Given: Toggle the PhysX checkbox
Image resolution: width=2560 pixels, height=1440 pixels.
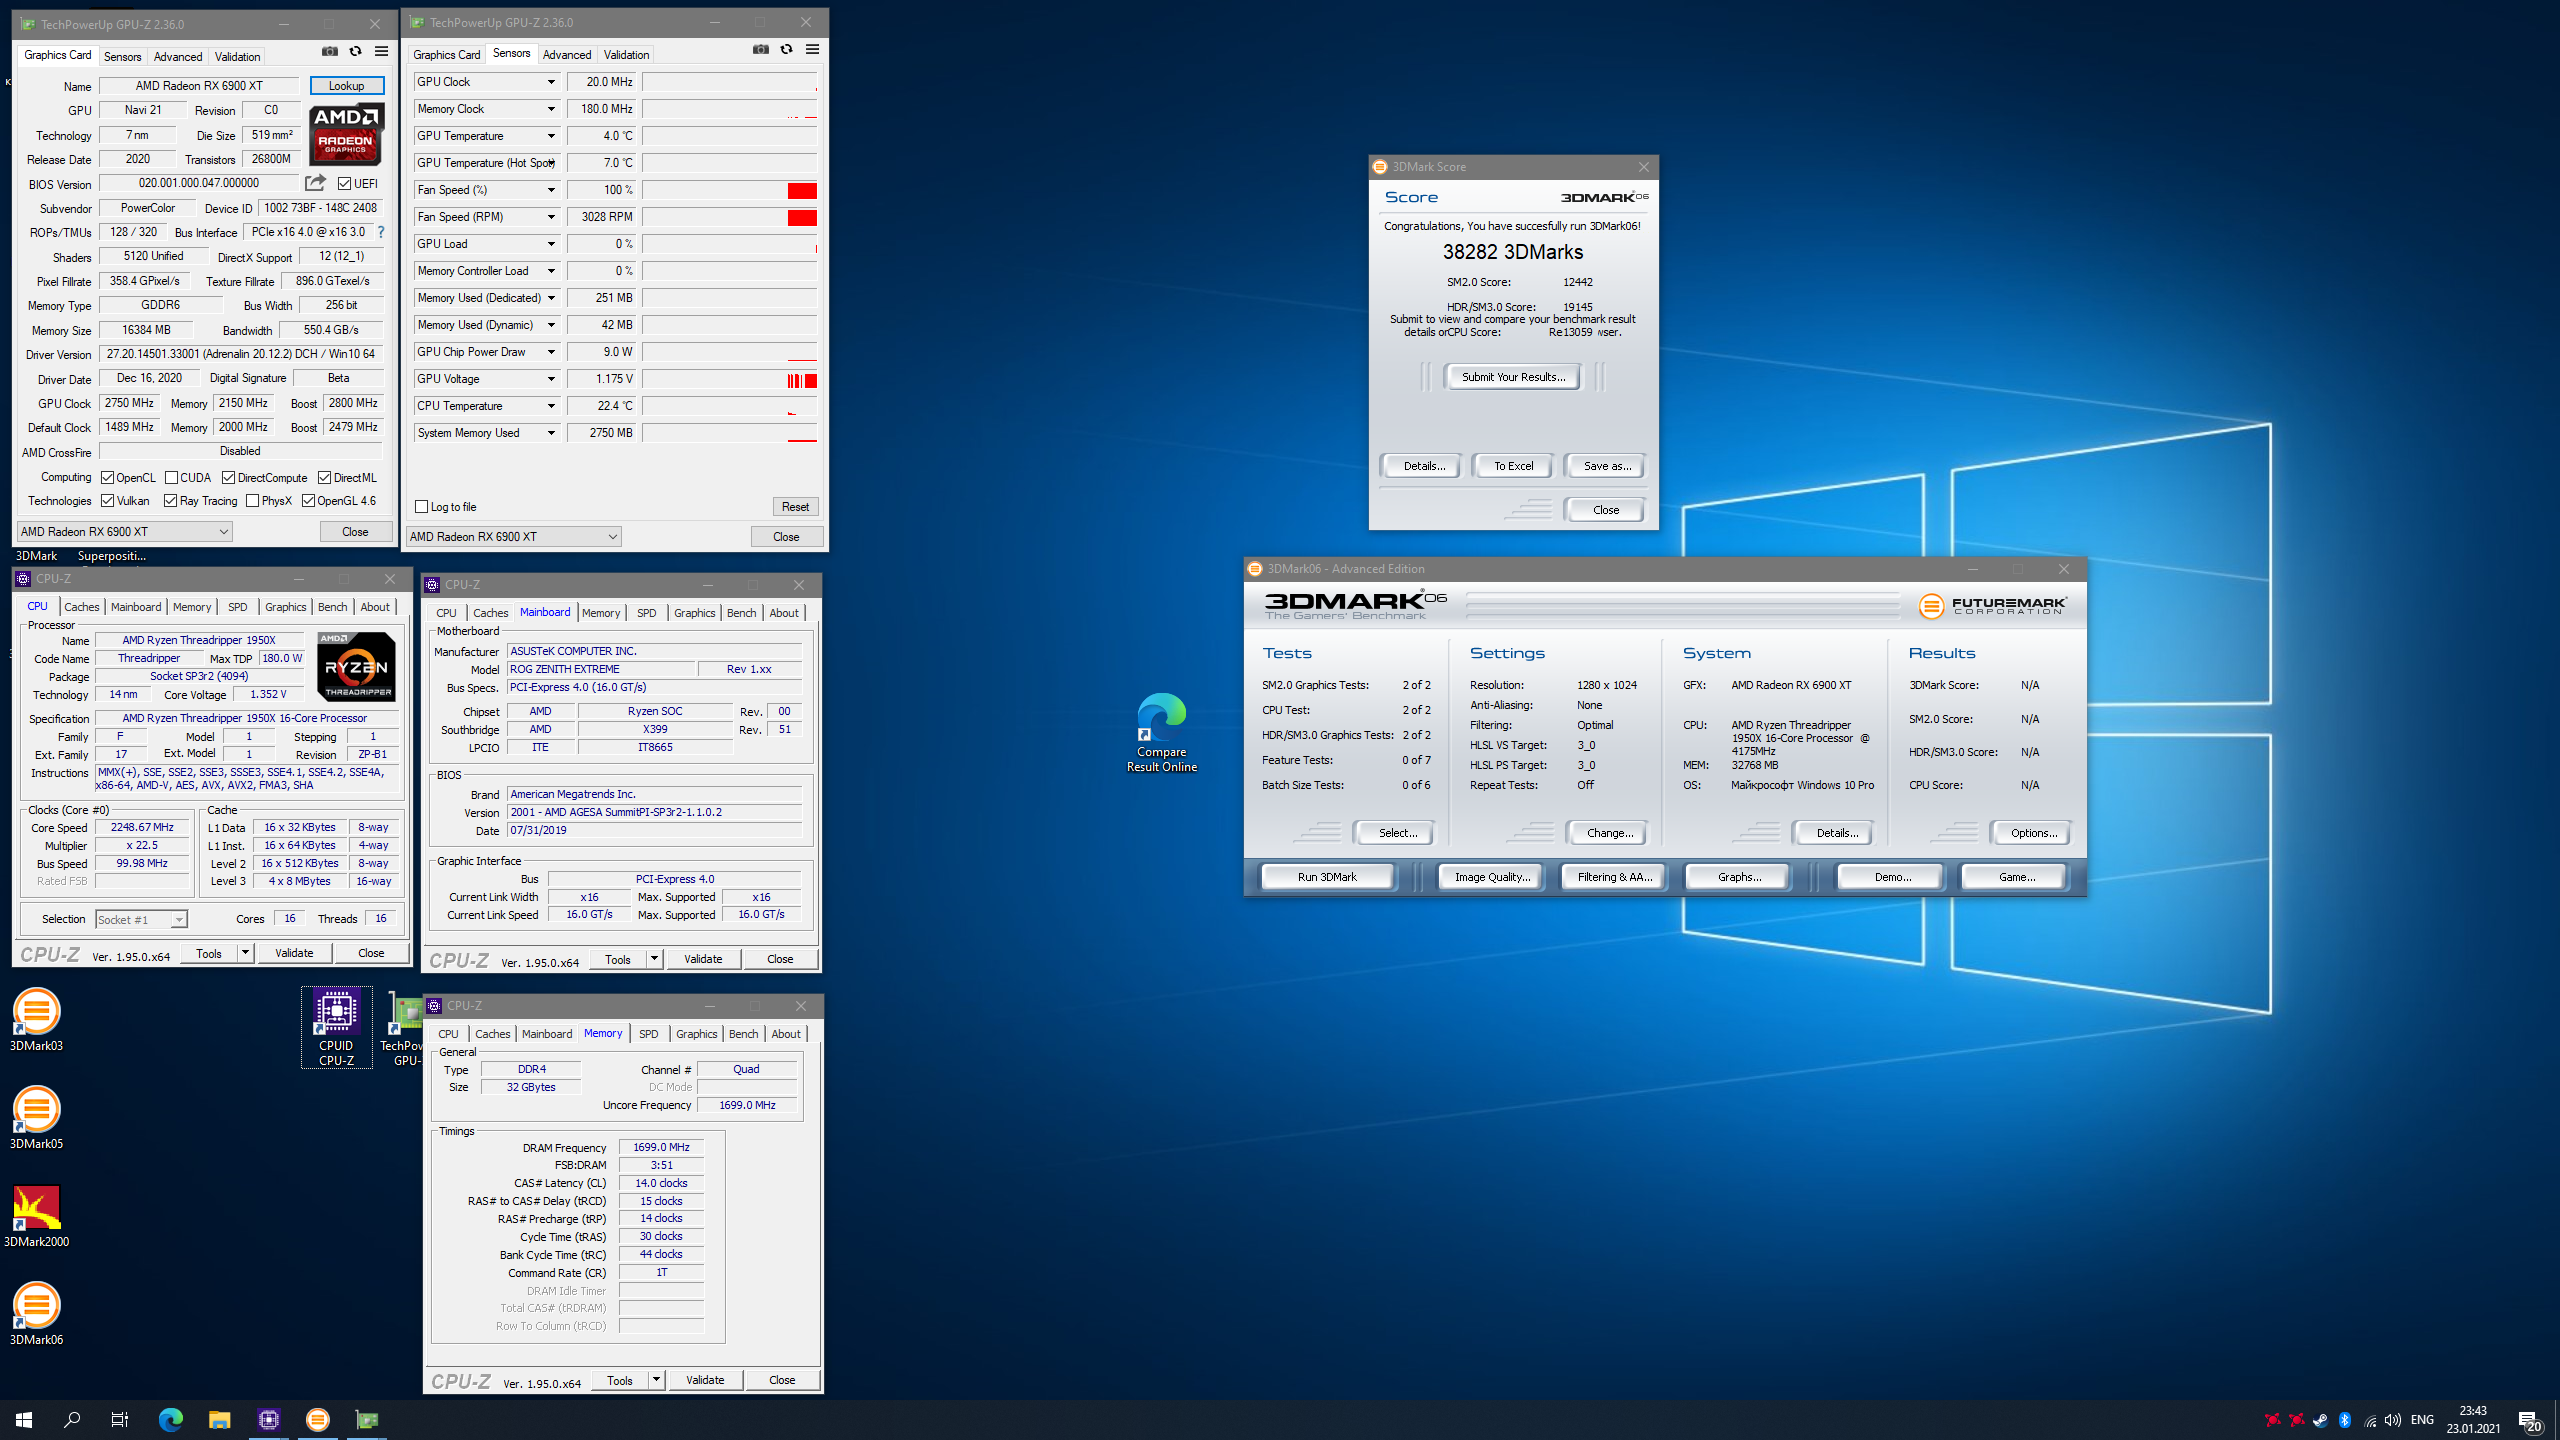Looking at the screenshot, I should pos(252,501).
